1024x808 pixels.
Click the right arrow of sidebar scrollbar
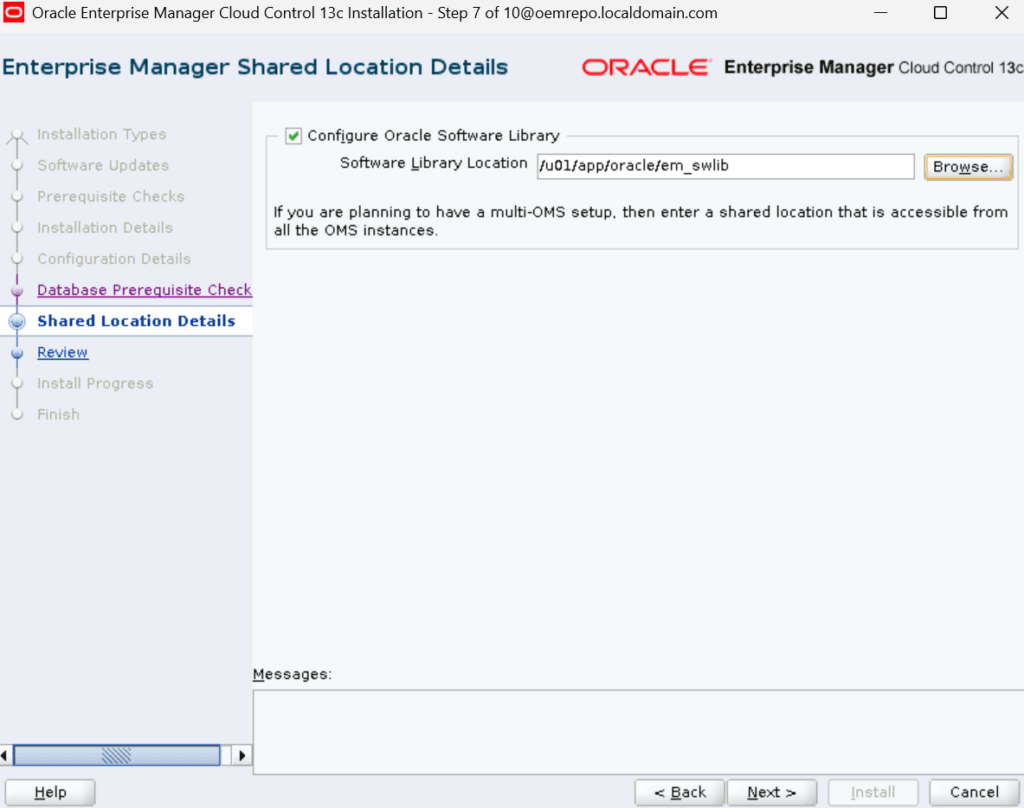click(242, 755)
